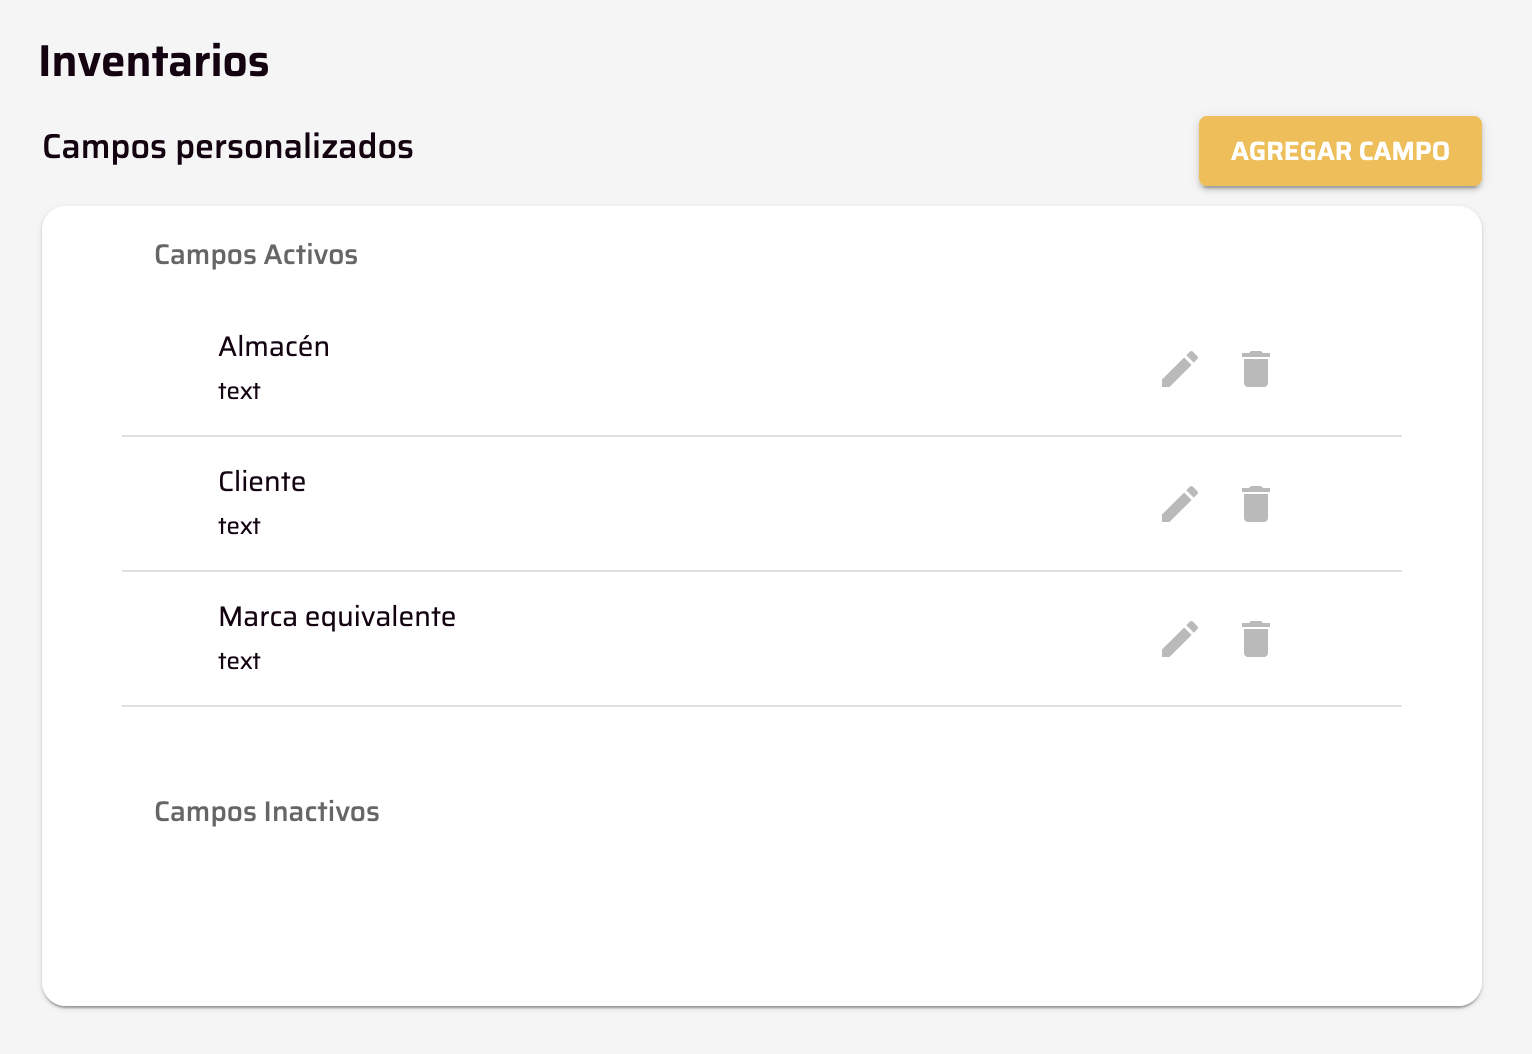Click the Campos Inactivos section header
This screenshot has width=1532, height=1054.
coord(267,812)
